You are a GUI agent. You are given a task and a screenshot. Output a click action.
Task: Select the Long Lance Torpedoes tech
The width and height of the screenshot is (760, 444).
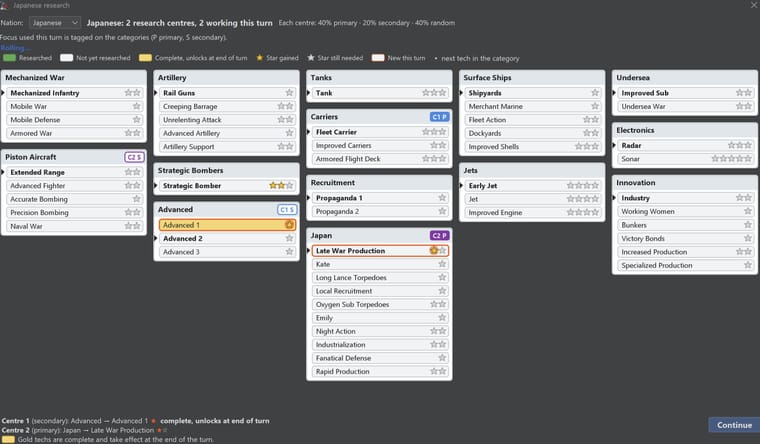[380, 278]
